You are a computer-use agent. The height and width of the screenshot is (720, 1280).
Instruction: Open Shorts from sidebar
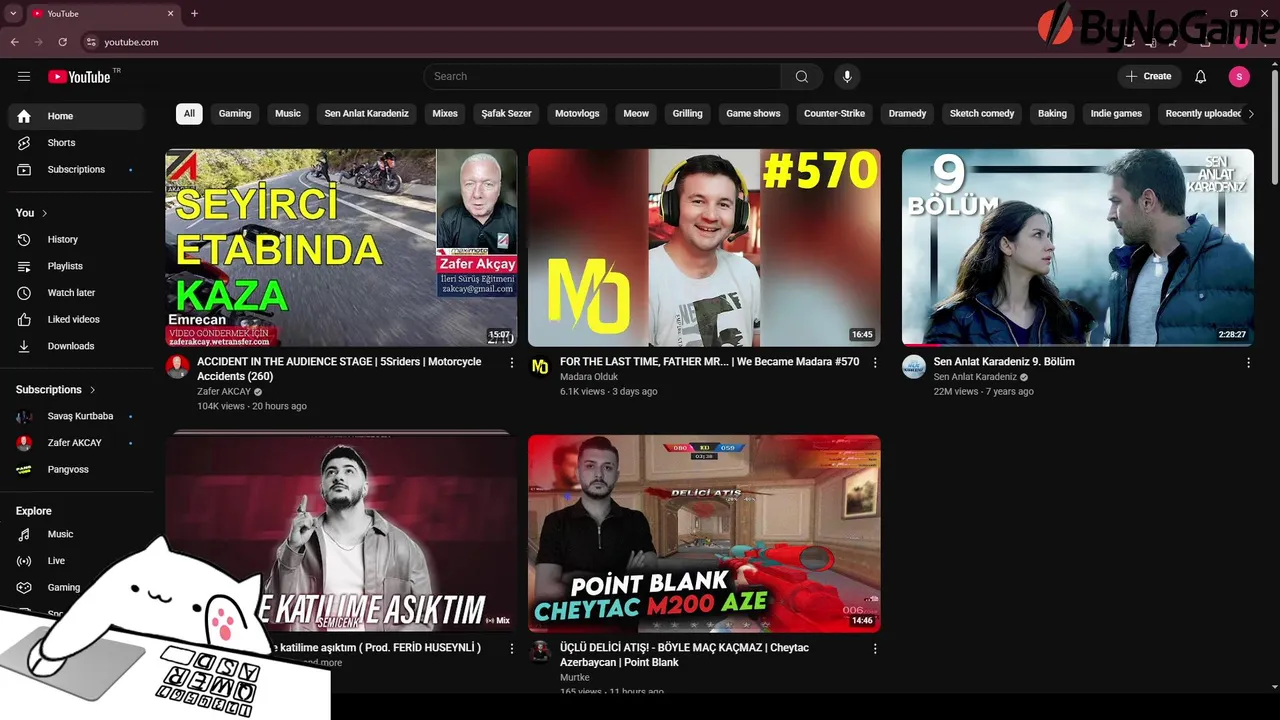[x=77, y=143]
